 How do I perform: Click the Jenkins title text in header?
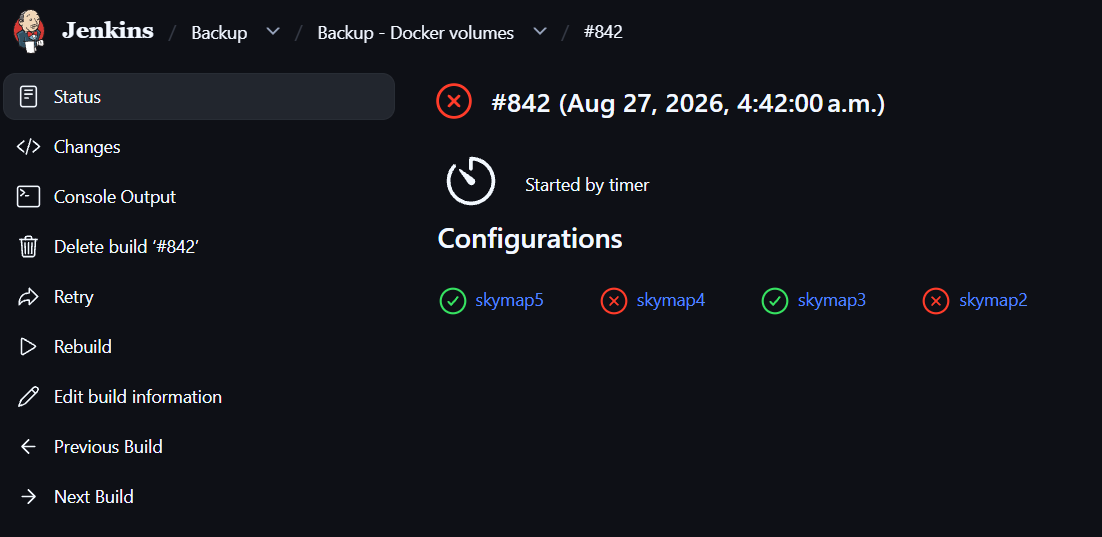tap(108, 31)
